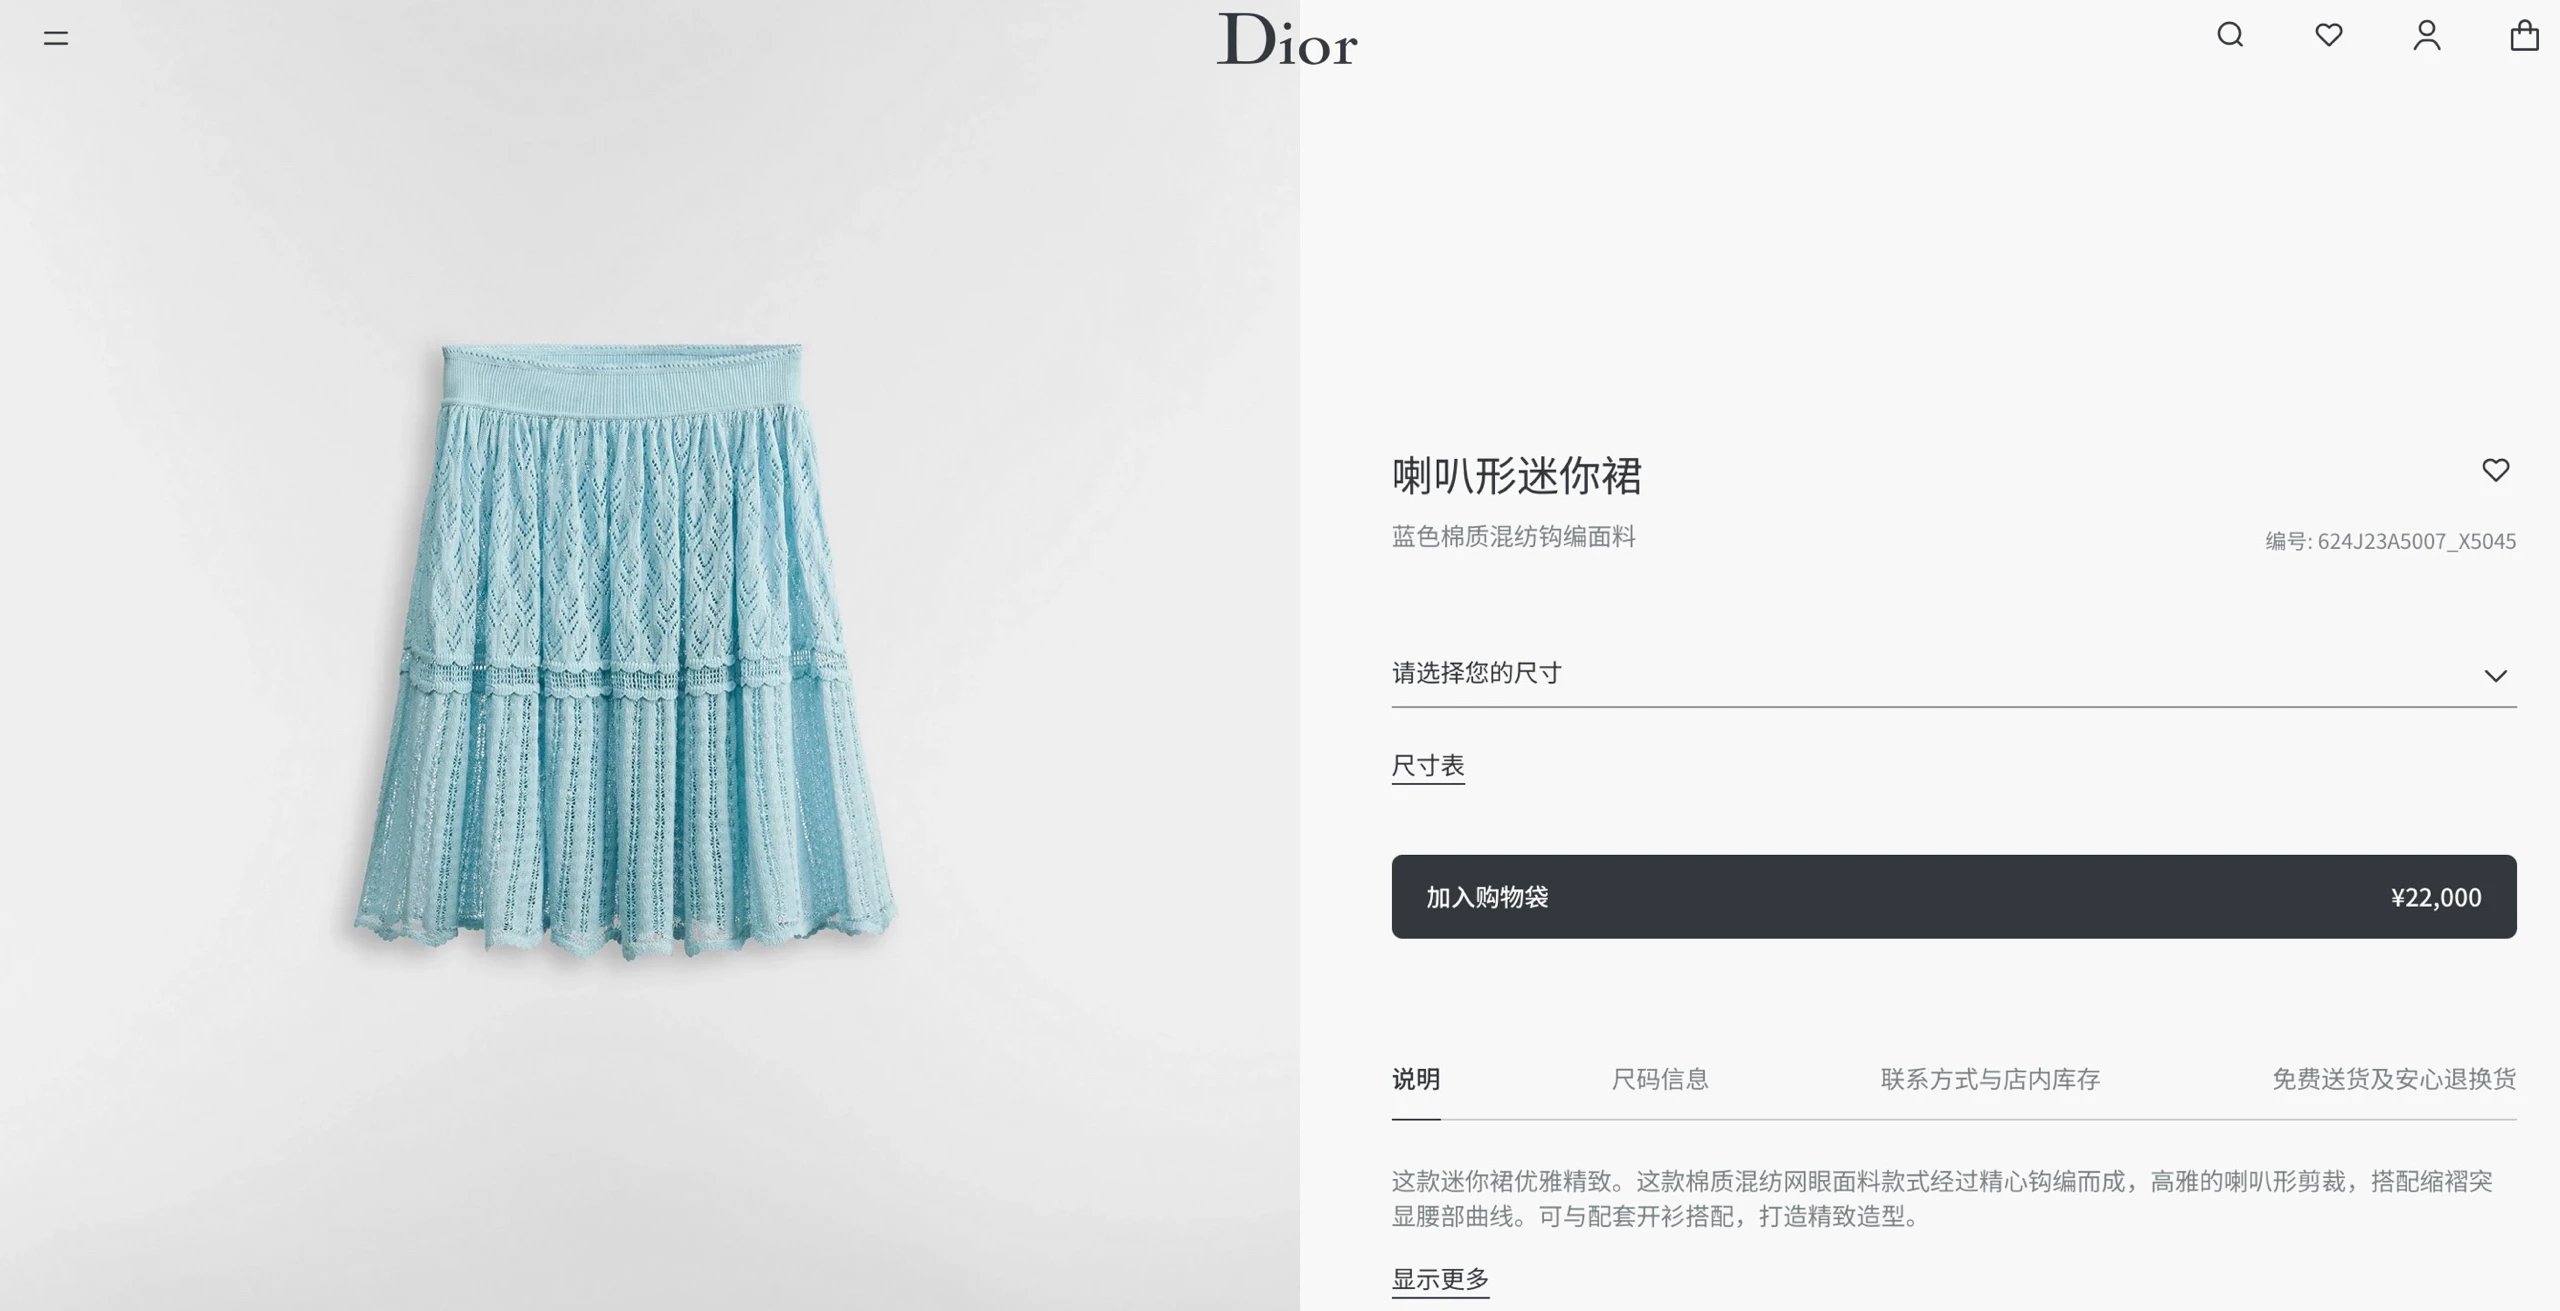The image size is (2560, 1311).
Task: Open the hamburger navigation menu
Action: [x=56, y=38]
